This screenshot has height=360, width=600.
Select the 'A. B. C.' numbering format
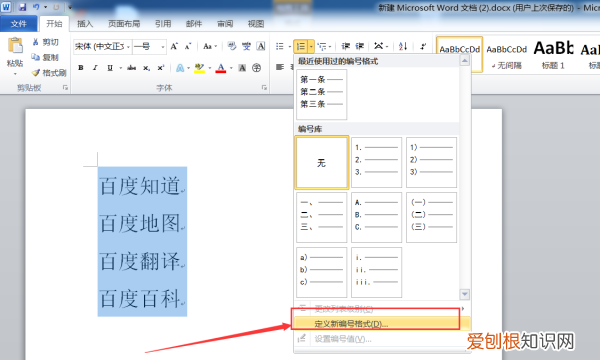tap(377, 217)
